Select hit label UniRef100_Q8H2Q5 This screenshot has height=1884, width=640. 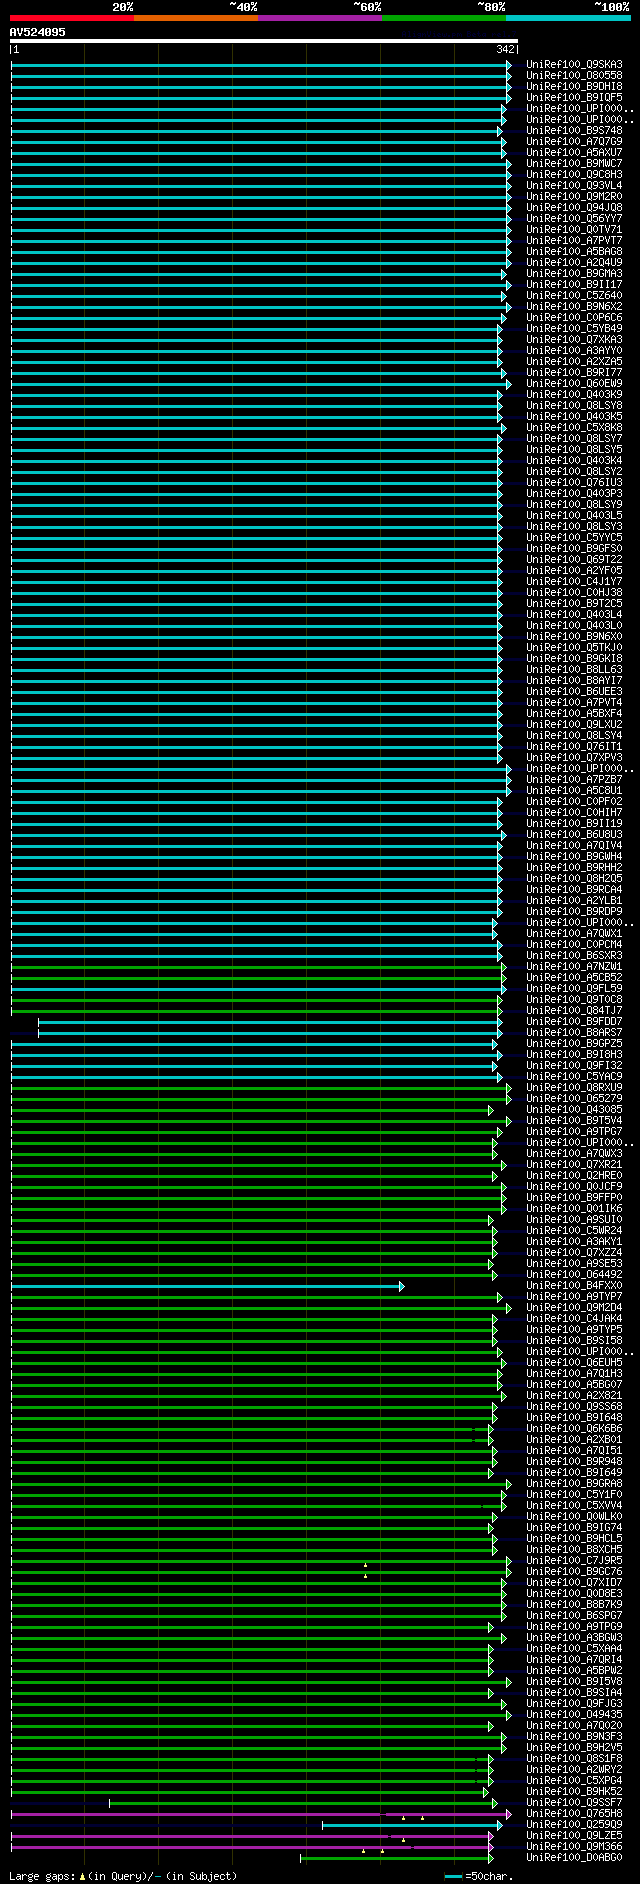[574, 879]
